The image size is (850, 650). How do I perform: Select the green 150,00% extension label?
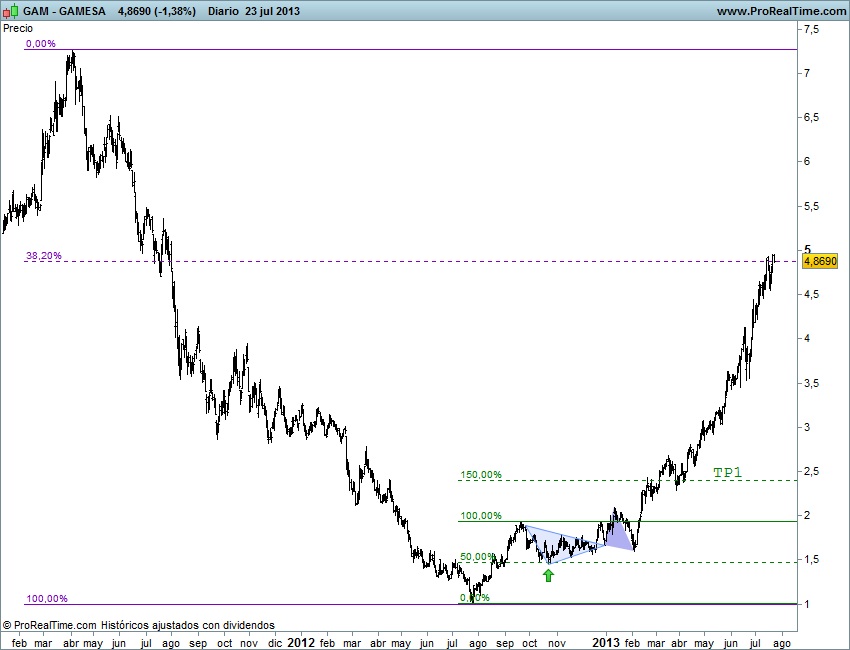coord(481,474)
